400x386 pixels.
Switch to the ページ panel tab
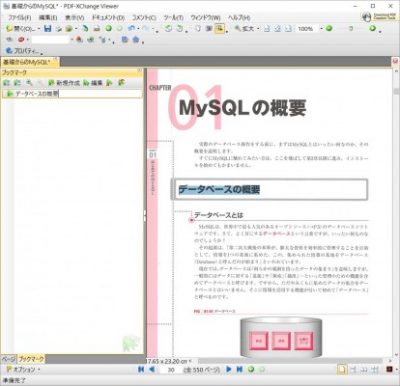tap(9, 359)
